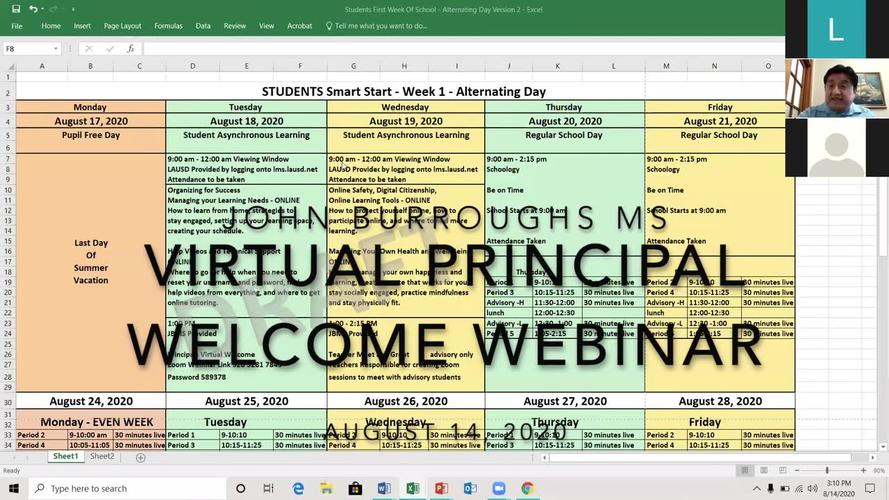Open the Review ribbon tab

click(235, 26)
